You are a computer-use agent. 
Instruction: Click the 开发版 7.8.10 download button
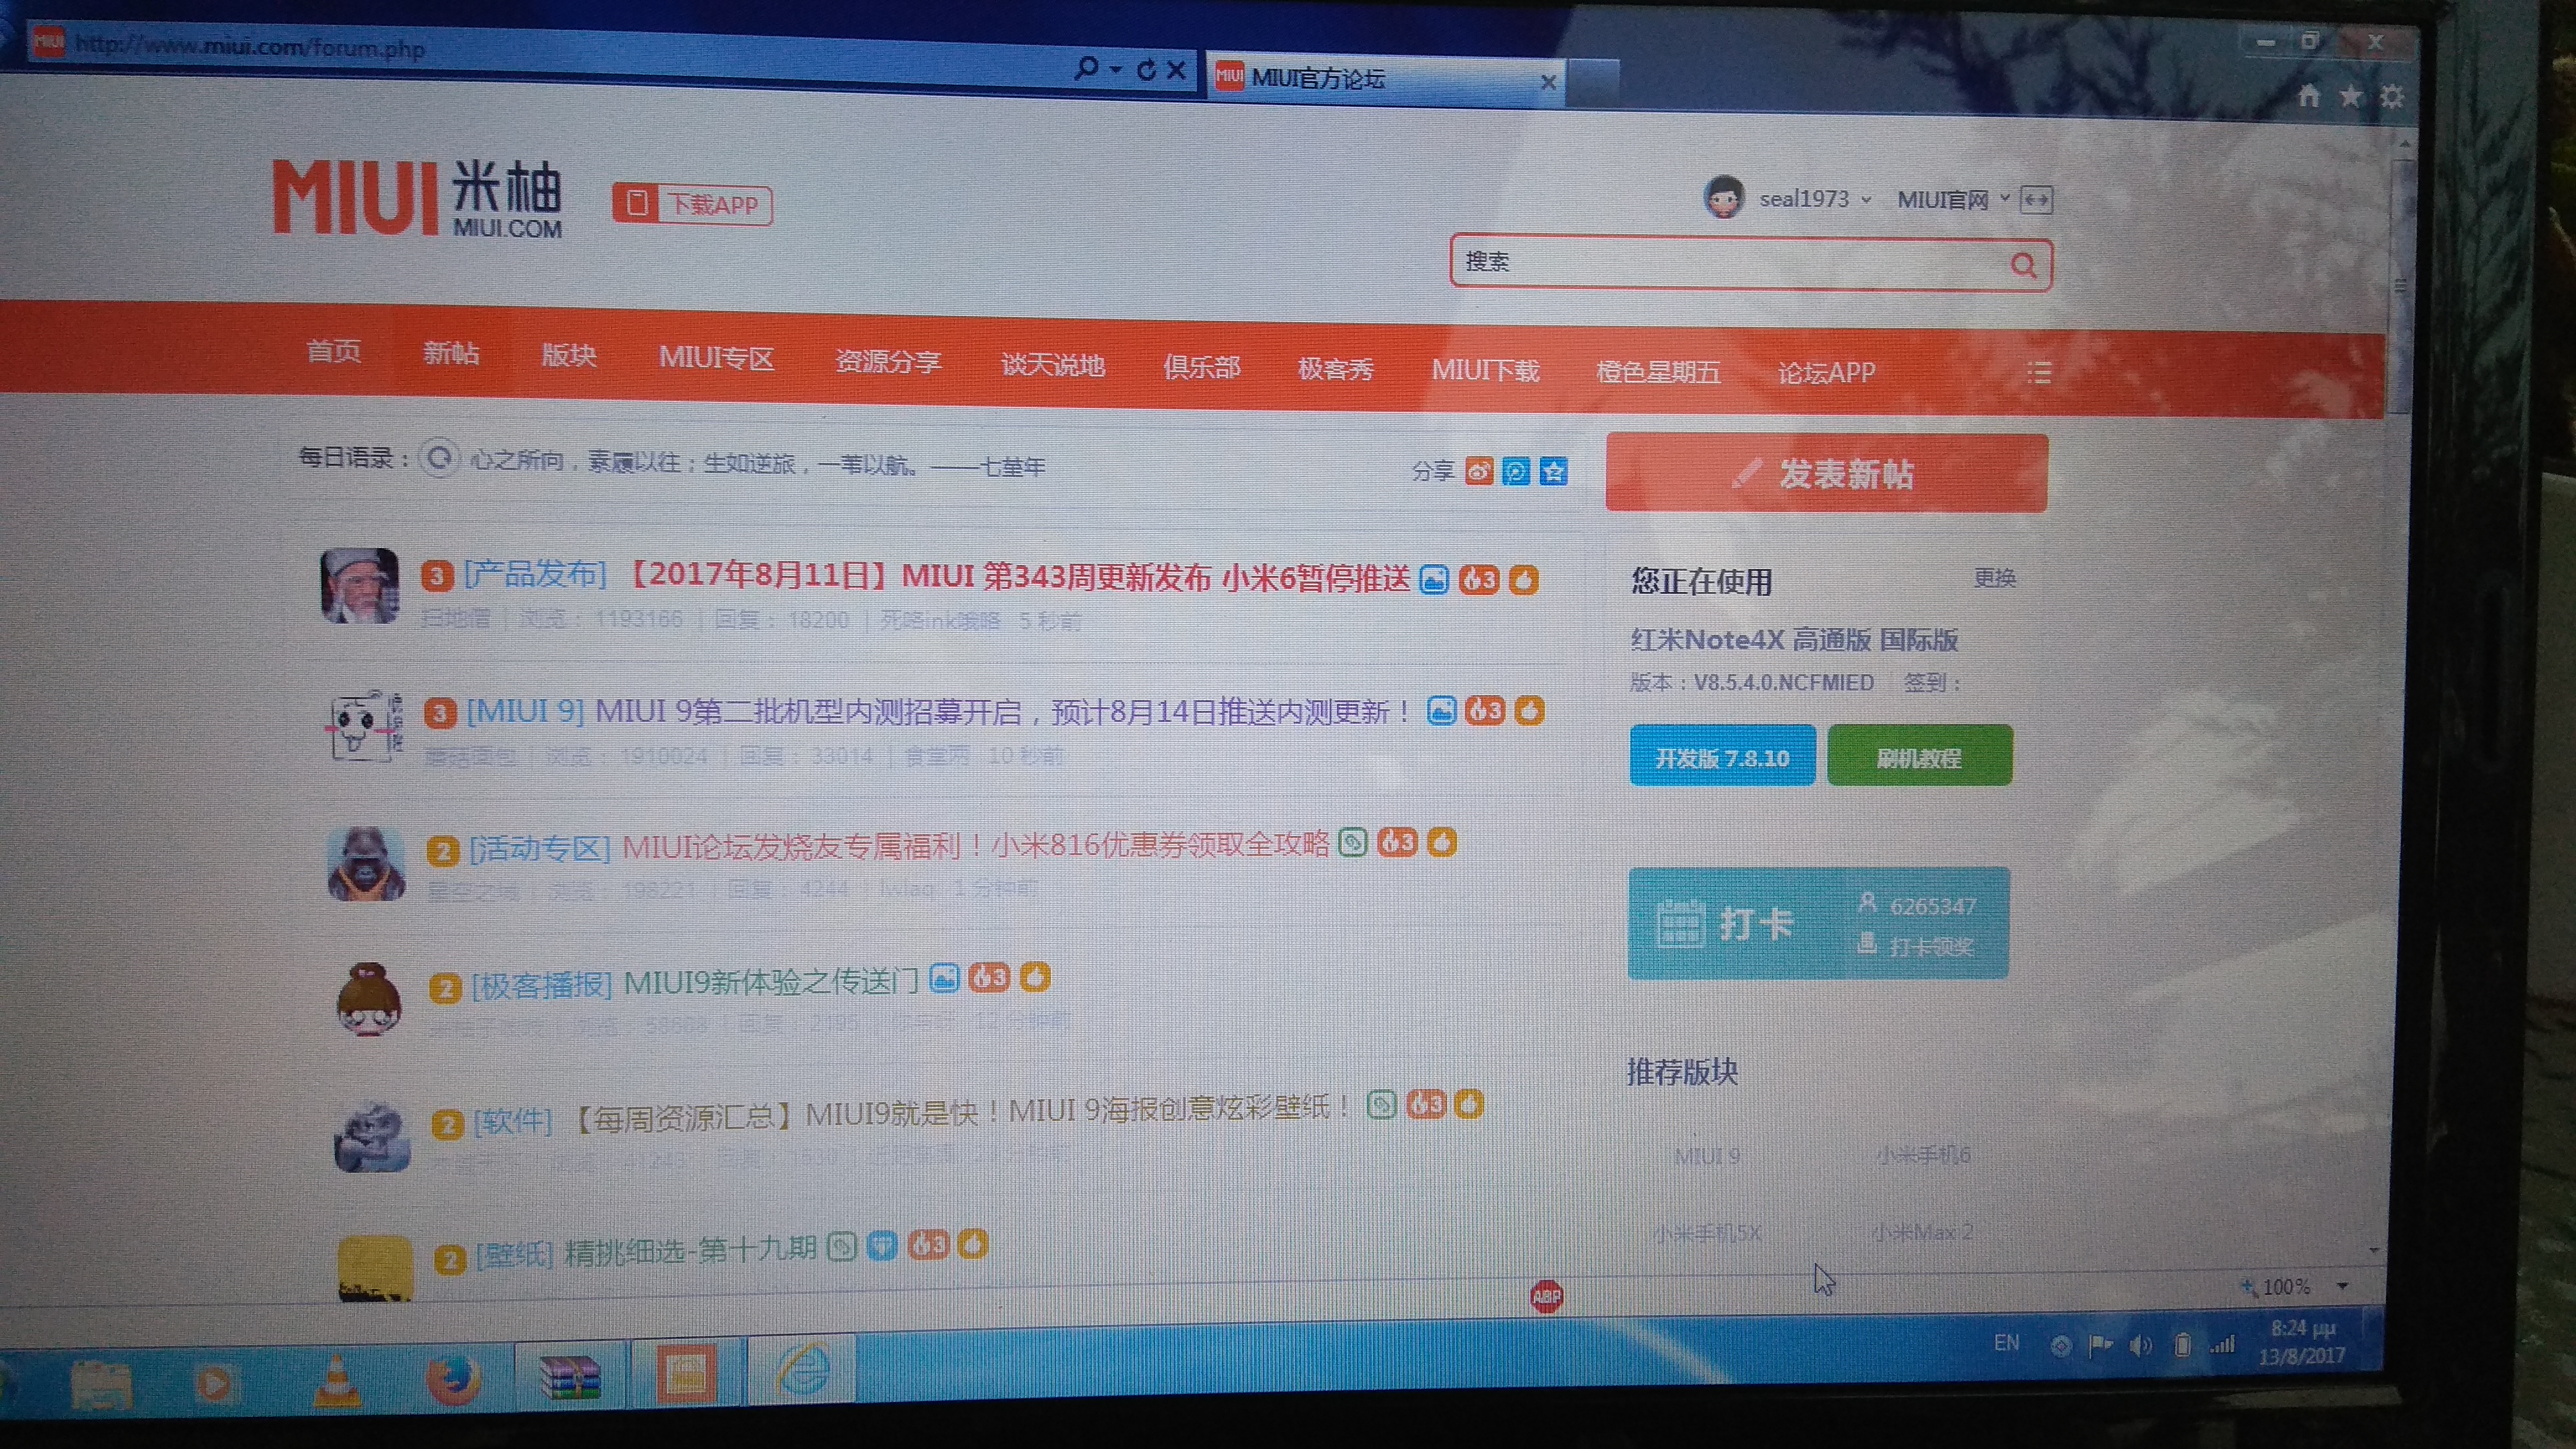1722,757
